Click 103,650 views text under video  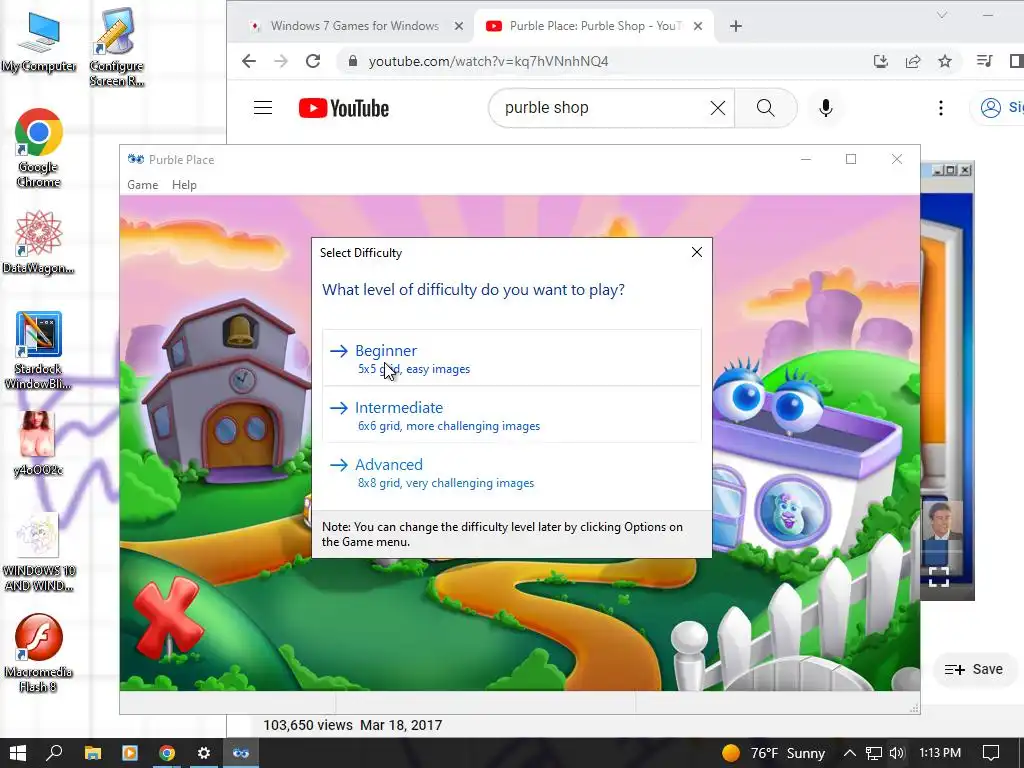308,725
